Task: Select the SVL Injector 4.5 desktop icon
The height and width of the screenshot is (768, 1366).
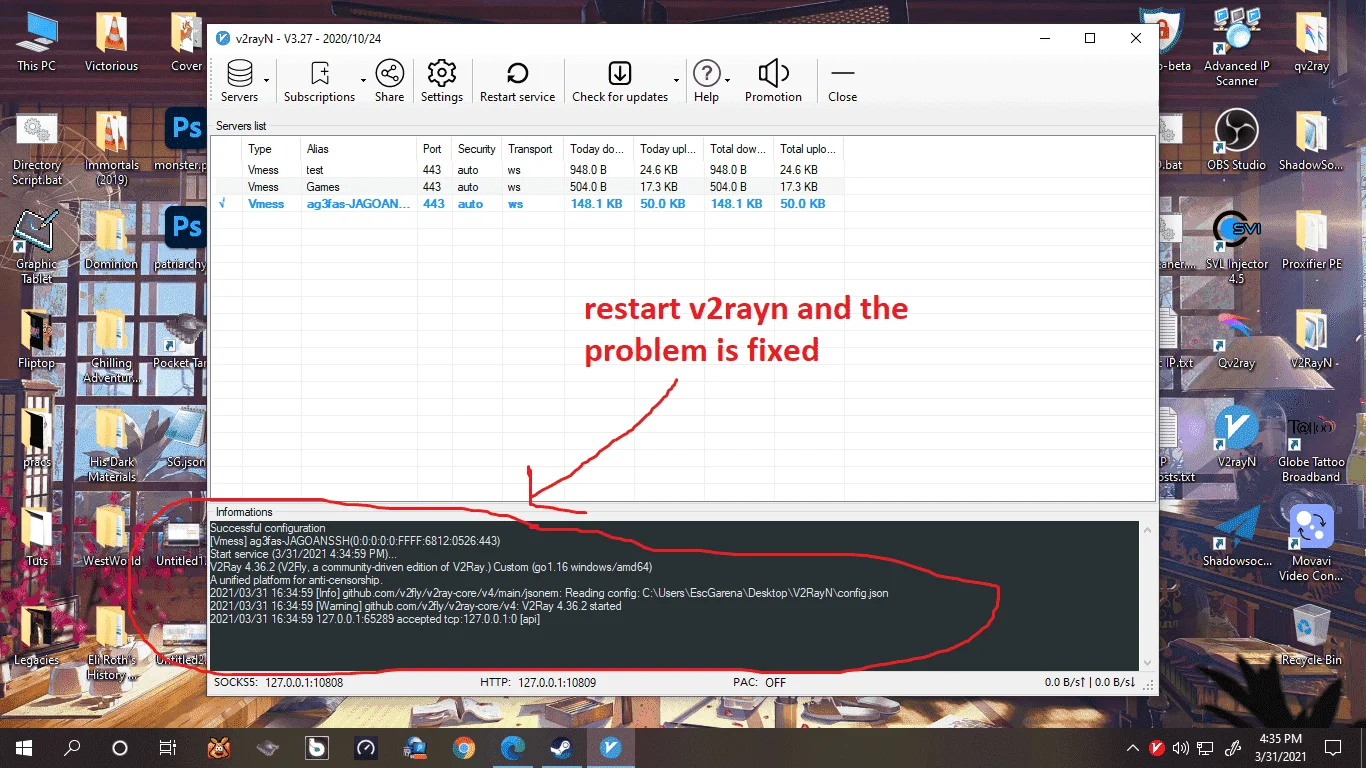Action: [1237, 248]
